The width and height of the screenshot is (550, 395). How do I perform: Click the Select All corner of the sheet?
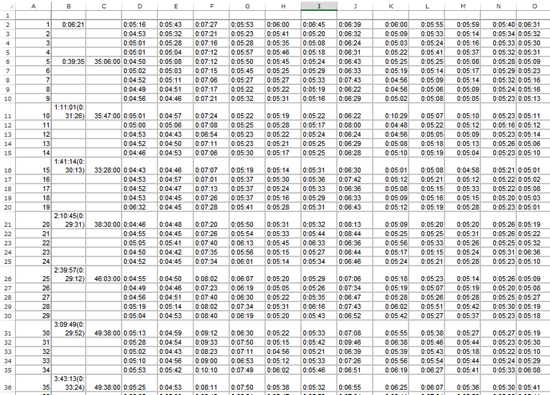[8, 6]
